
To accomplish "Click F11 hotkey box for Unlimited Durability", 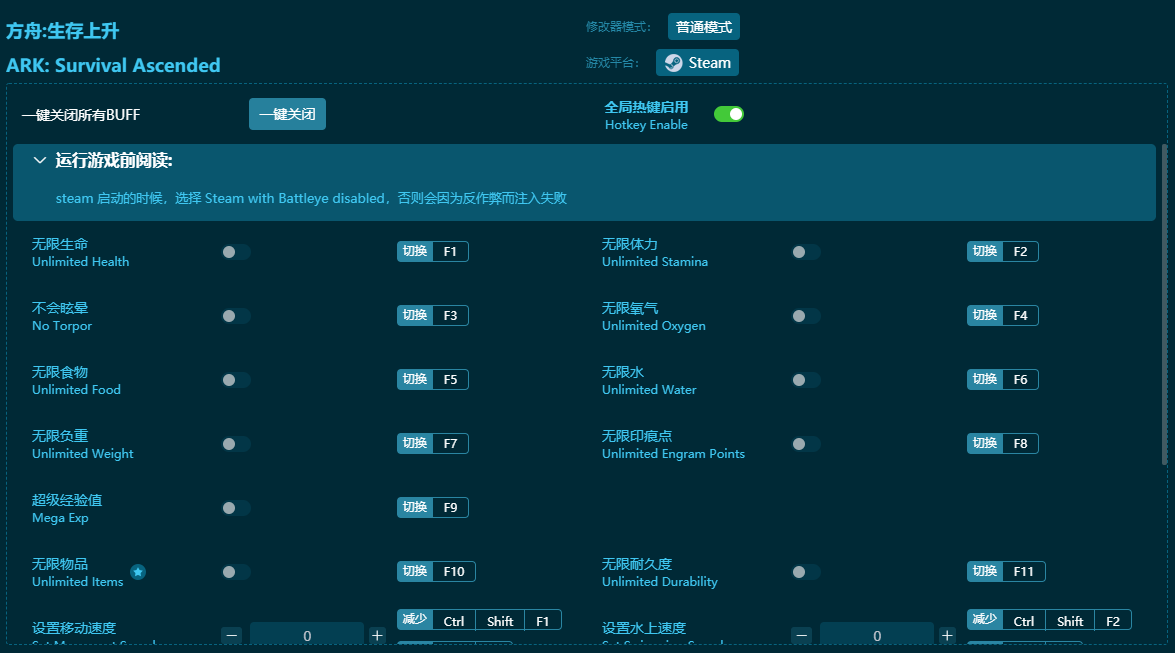I will click(x=1022, y=571).
